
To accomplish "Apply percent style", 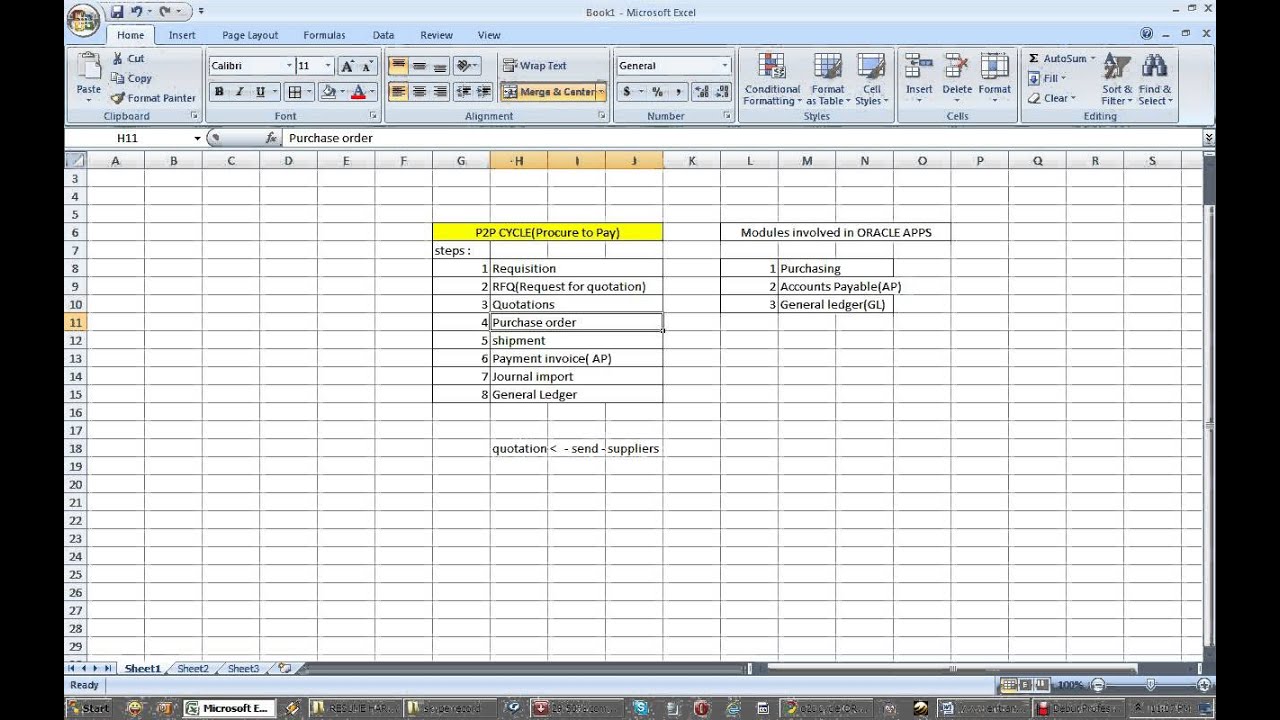I will pyautogui.click(x=657, y=92).
